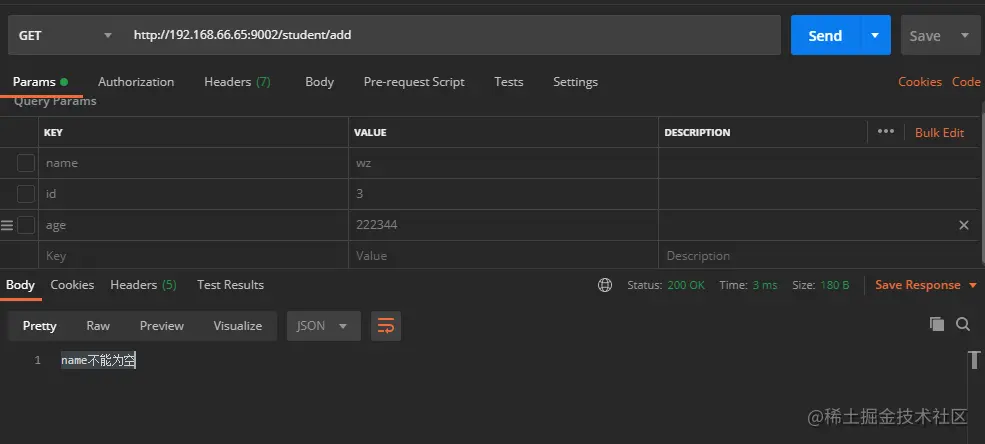Switch to the request Body tab

pyautogui.click(x=319, y=82)
